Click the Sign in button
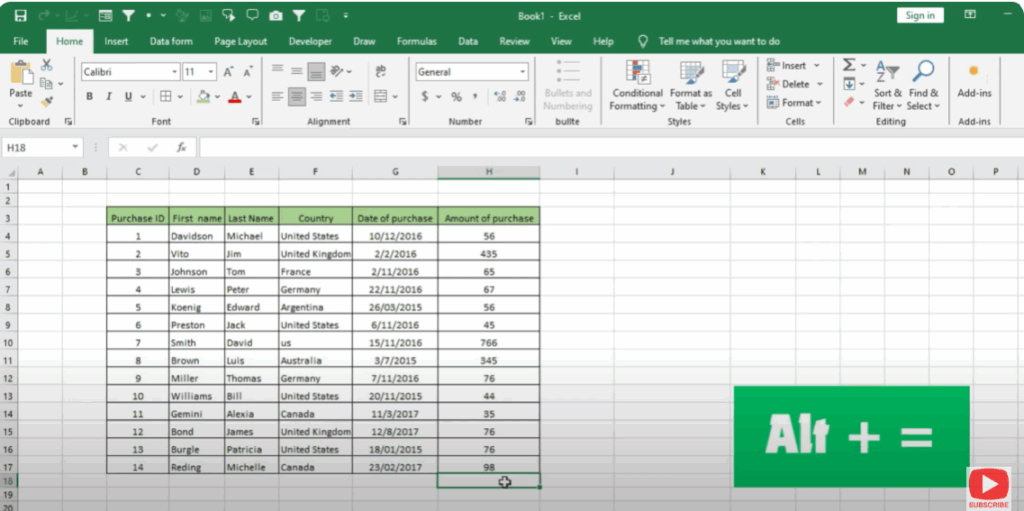1024x511 pixels. [920, 15]
